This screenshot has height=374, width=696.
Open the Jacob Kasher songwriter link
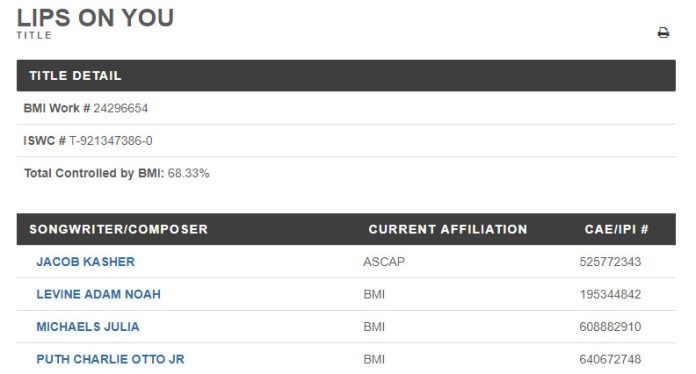[x=86, y=262]
